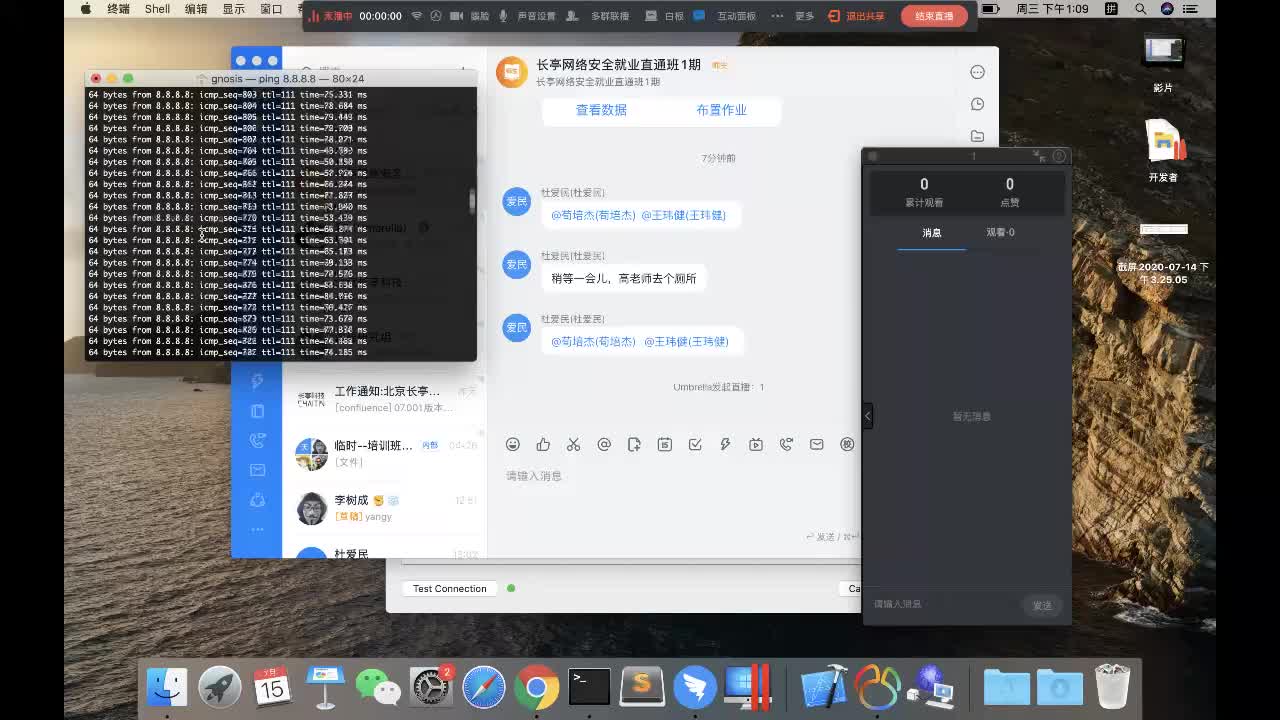This screenshot has height=720, width=1280.
Task: Open the 李树成 conversation
Action: click(386, 508)
